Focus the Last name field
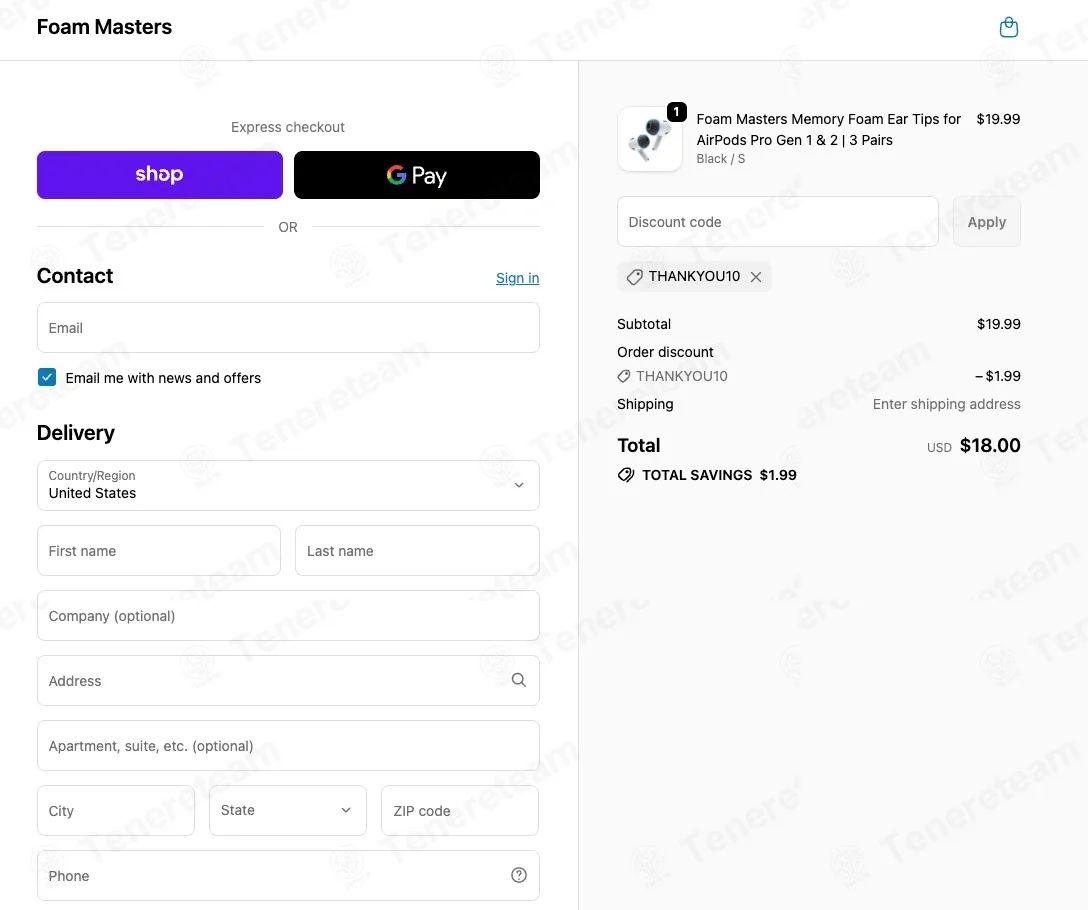 pyautogui.click(x=417, y=551)
